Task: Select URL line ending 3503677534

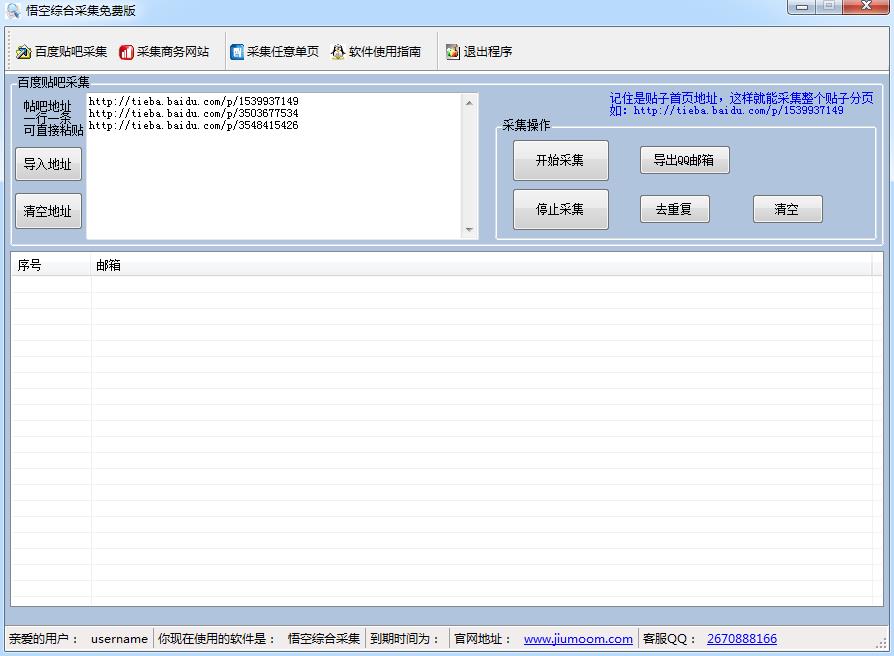Action: [x=194, y=113]
